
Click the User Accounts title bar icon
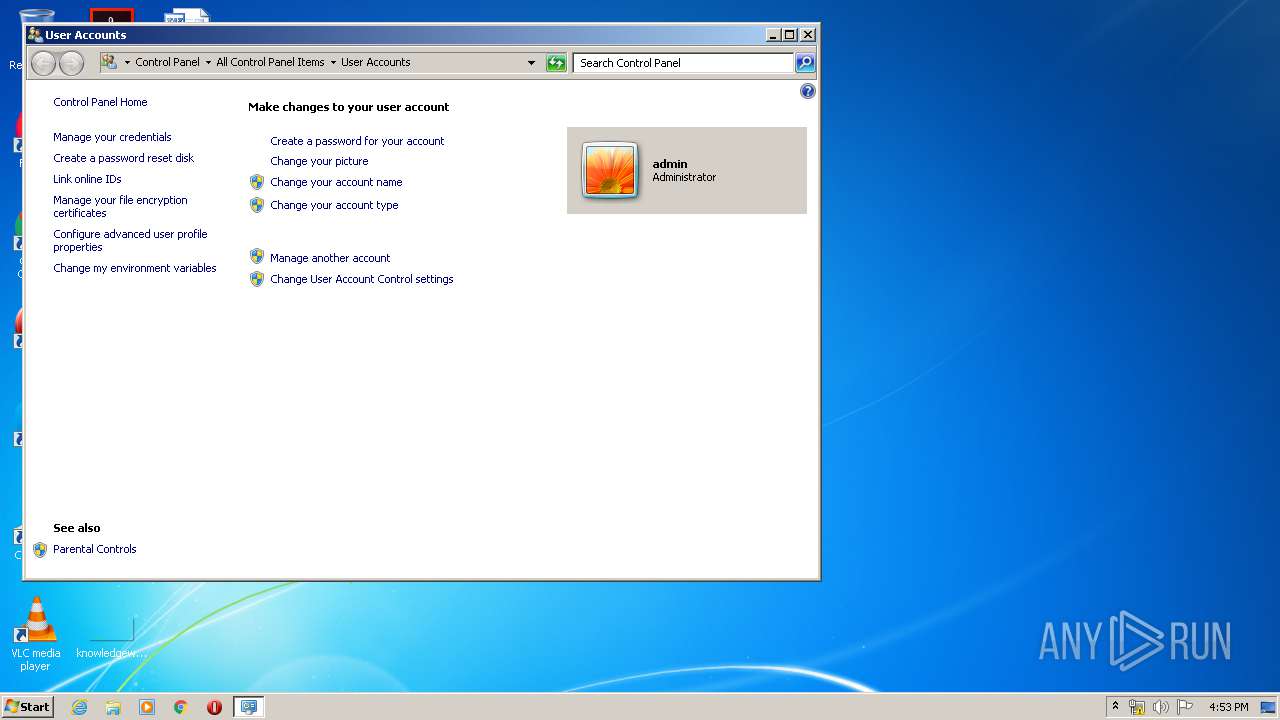click(x=35, y=34)
